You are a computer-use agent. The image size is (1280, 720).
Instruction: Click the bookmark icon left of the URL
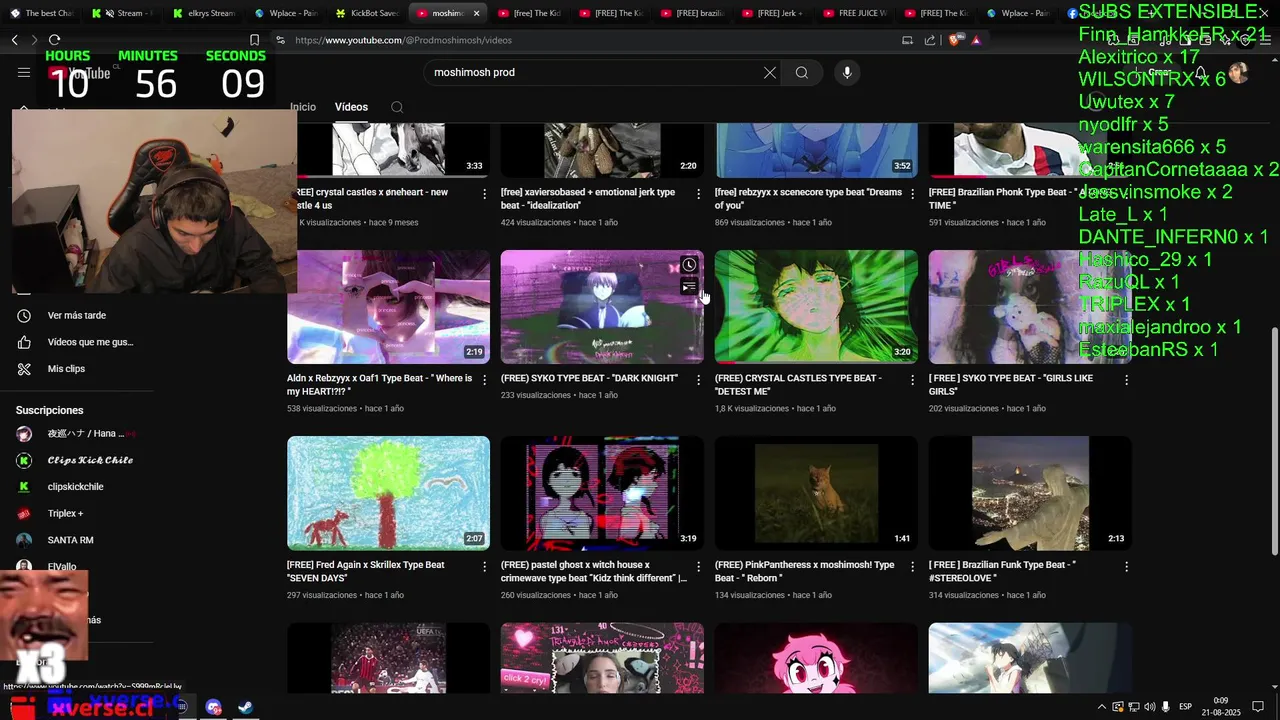click(x=255, y=40)
